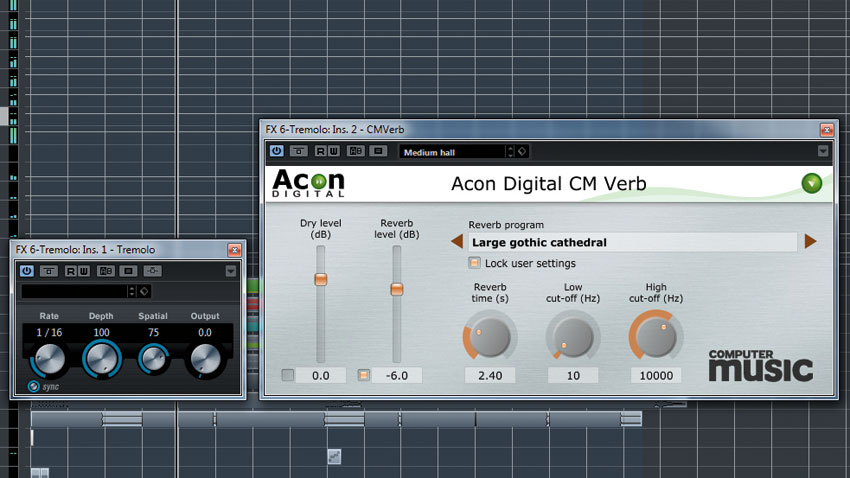Click the Tremolo Spatial knob
The height and width of the screenshot is (478, 850).
click(x=153, y=359)
